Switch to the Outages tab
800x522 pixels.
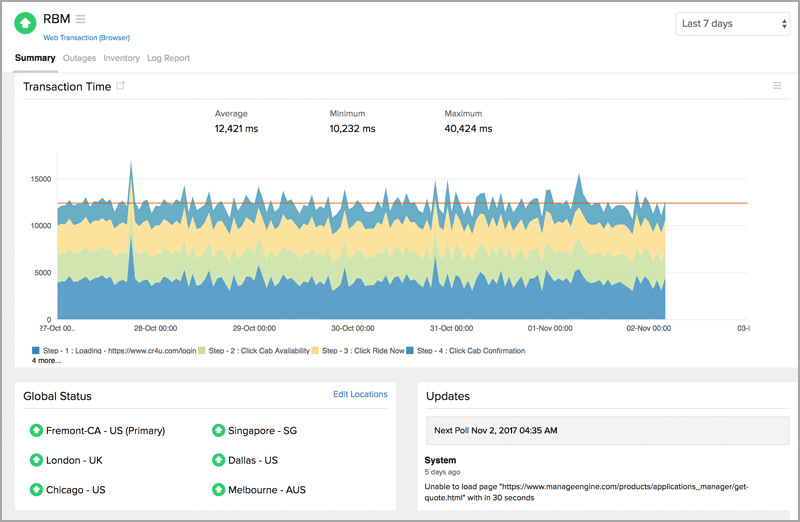click(x=79, y=58)
